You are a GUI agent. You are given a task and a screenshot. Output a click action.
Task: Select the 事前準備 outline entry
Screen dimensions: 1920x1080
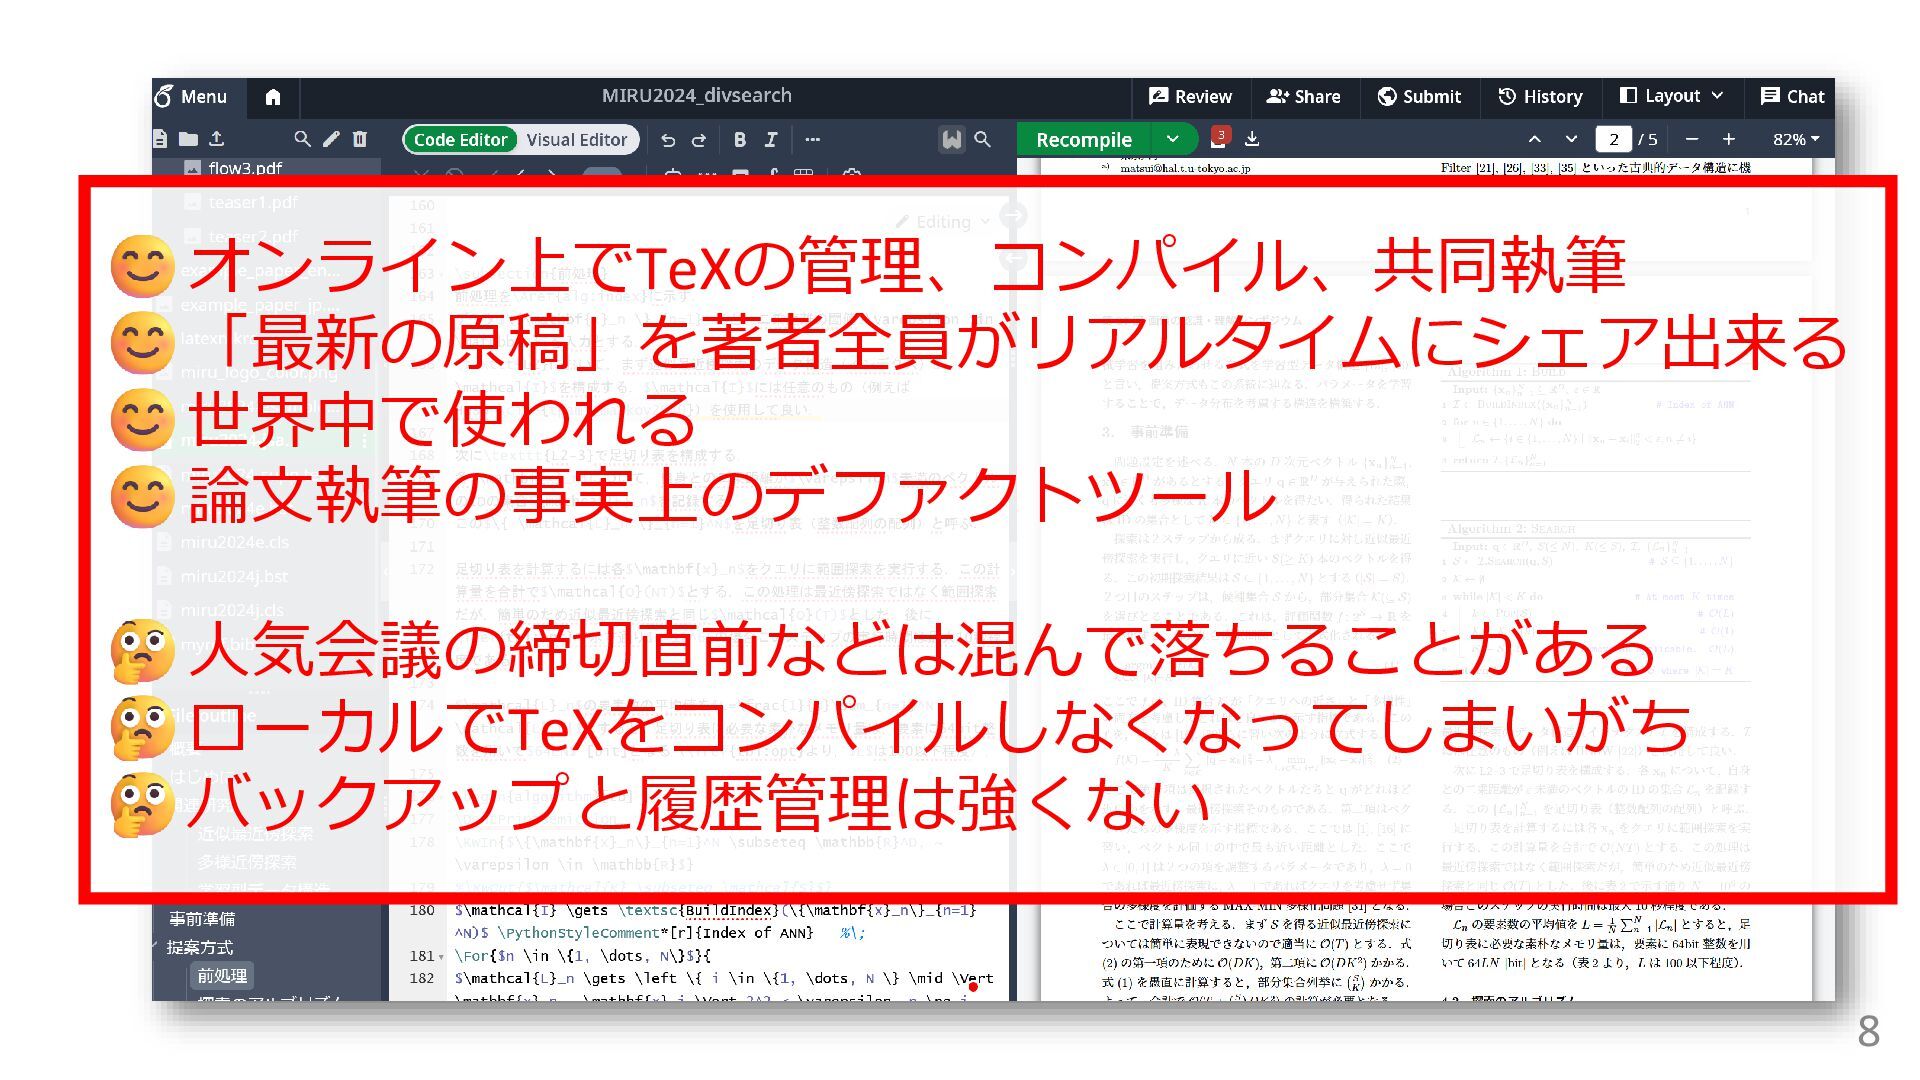click(201, 919)
